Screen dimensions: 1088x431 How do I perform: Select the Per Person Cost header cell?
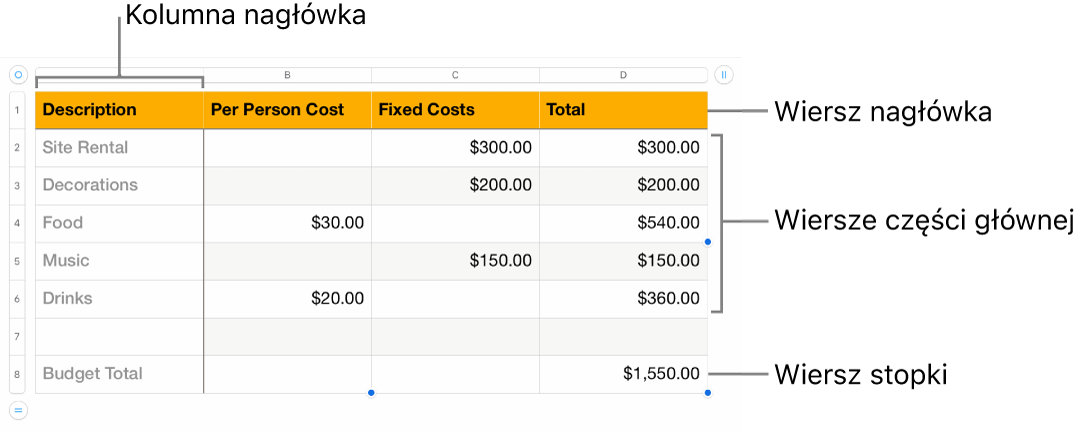(x=287, y=110)
